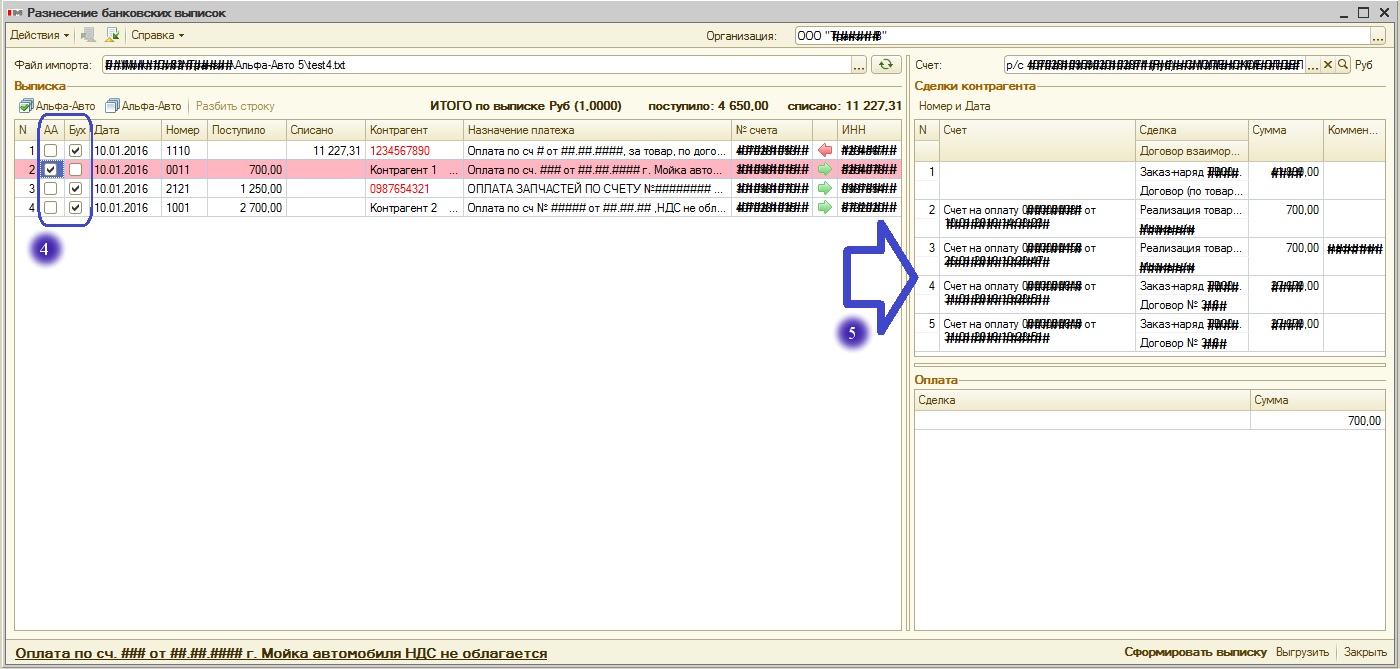Viewport: 1400px width, 669px height.
Task: Open the Действия dropdown menu
Action: [39, 35]
